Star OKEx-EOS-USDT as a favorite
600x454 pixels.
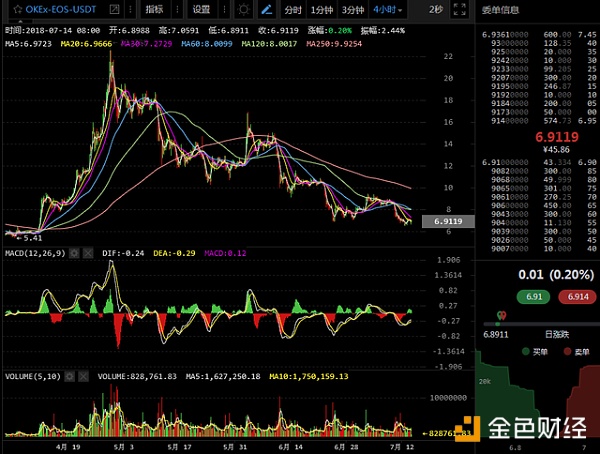(17, 9)
